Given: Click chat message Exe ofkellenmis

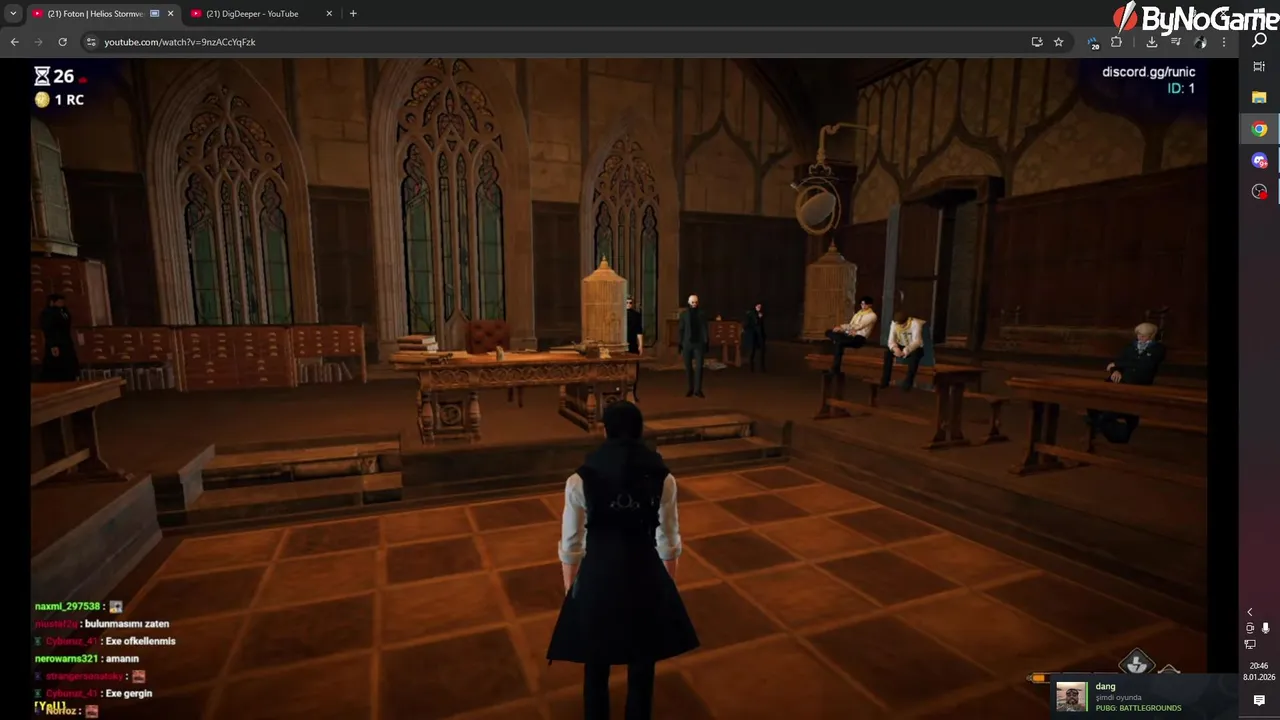Looking at the screenshot, I should pyautogui.click(x=140, y=641).
